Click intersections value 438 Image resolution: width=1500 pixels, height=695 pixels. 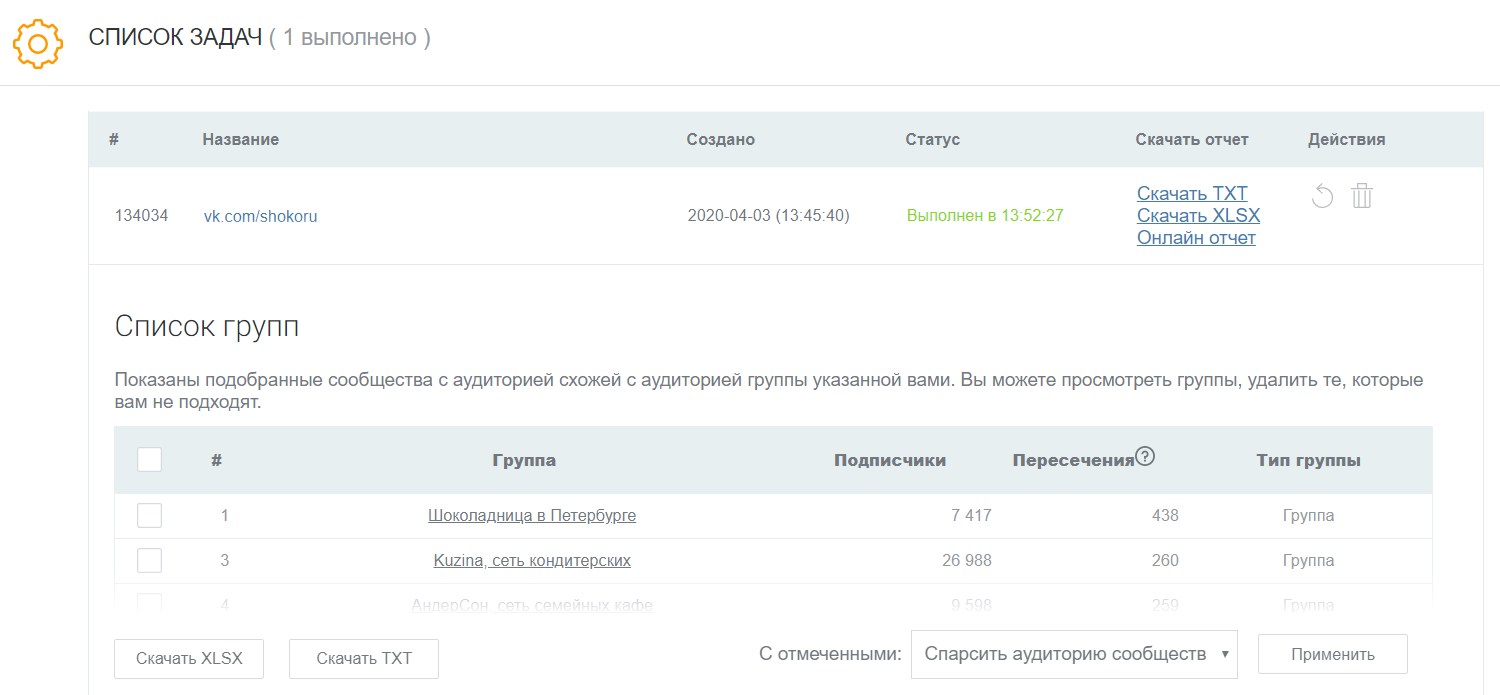pyautogui.click(x=1165, y=516)
